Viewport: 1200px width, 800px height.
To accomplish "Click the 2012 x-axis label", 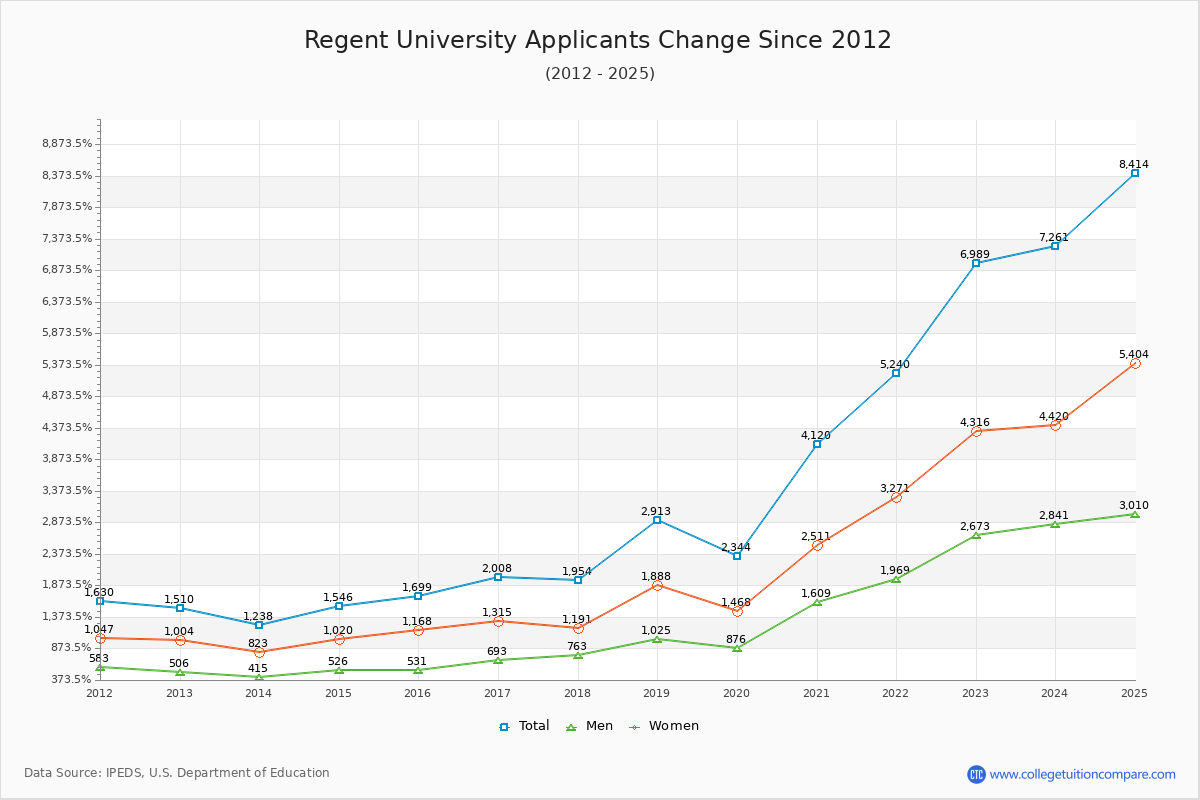I will coord(100,692).
